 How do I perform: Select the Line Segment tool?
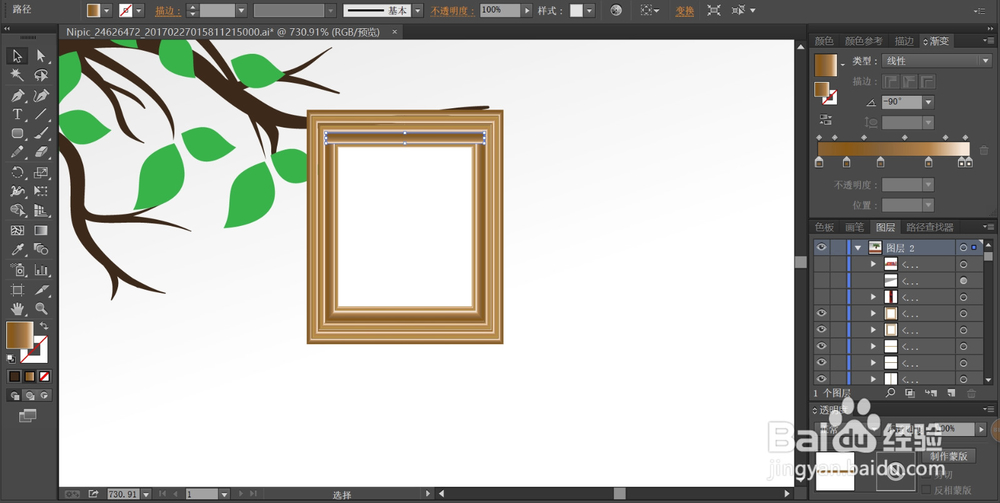click(41, 115)
